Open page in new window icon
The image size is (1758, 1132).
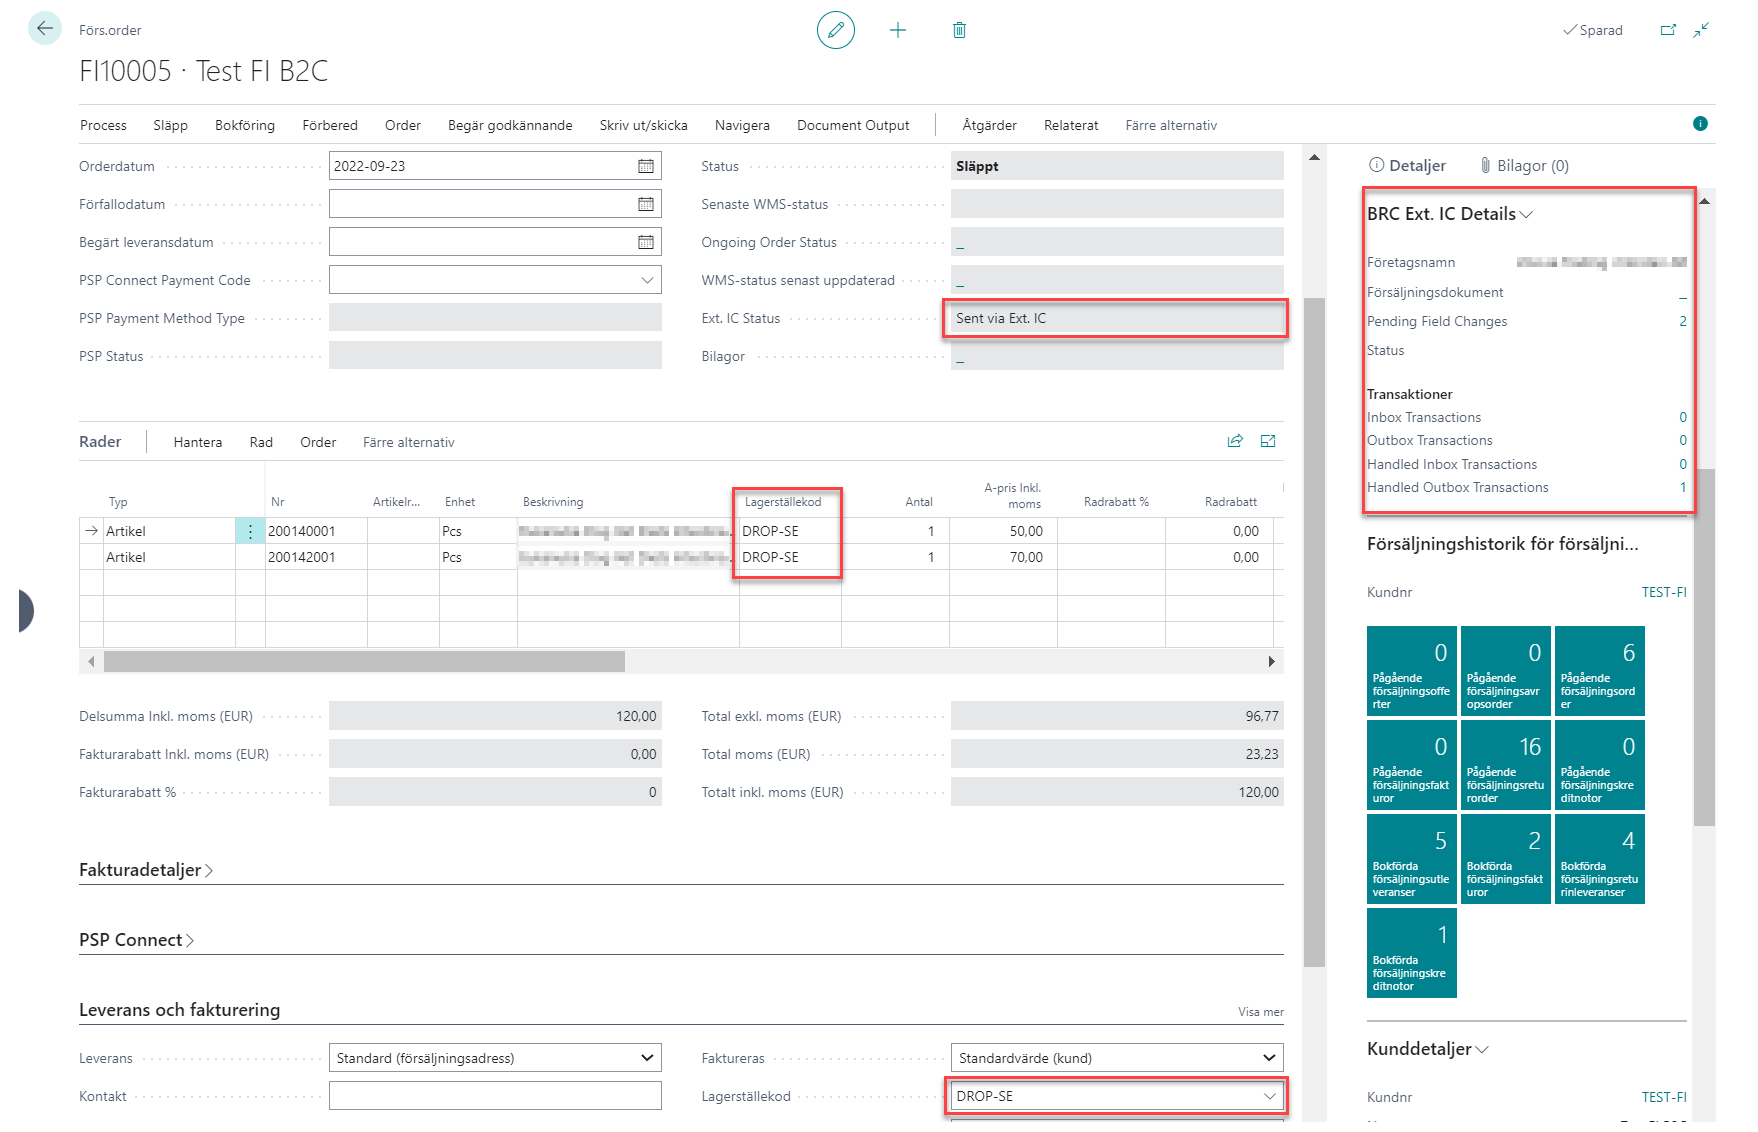1667,30
